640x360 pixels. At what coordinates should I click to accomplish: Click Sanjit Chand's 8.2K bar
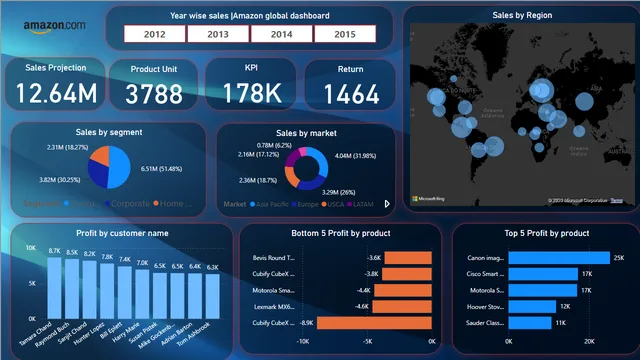coord(89,290)
